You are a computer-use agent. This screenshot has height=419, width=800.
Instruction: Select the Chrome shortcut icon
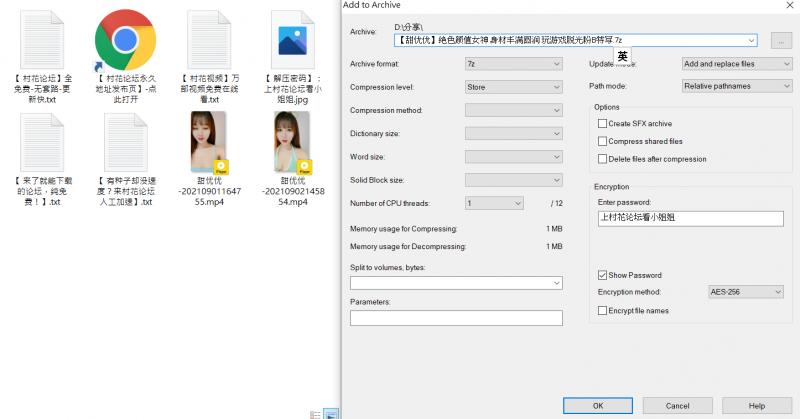(124, 40)
